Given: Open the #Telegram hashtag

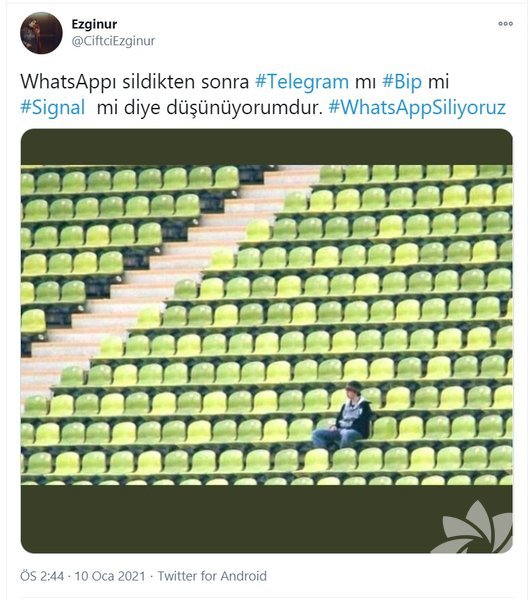Looking at the screenshot, I should tap(302, 82).
